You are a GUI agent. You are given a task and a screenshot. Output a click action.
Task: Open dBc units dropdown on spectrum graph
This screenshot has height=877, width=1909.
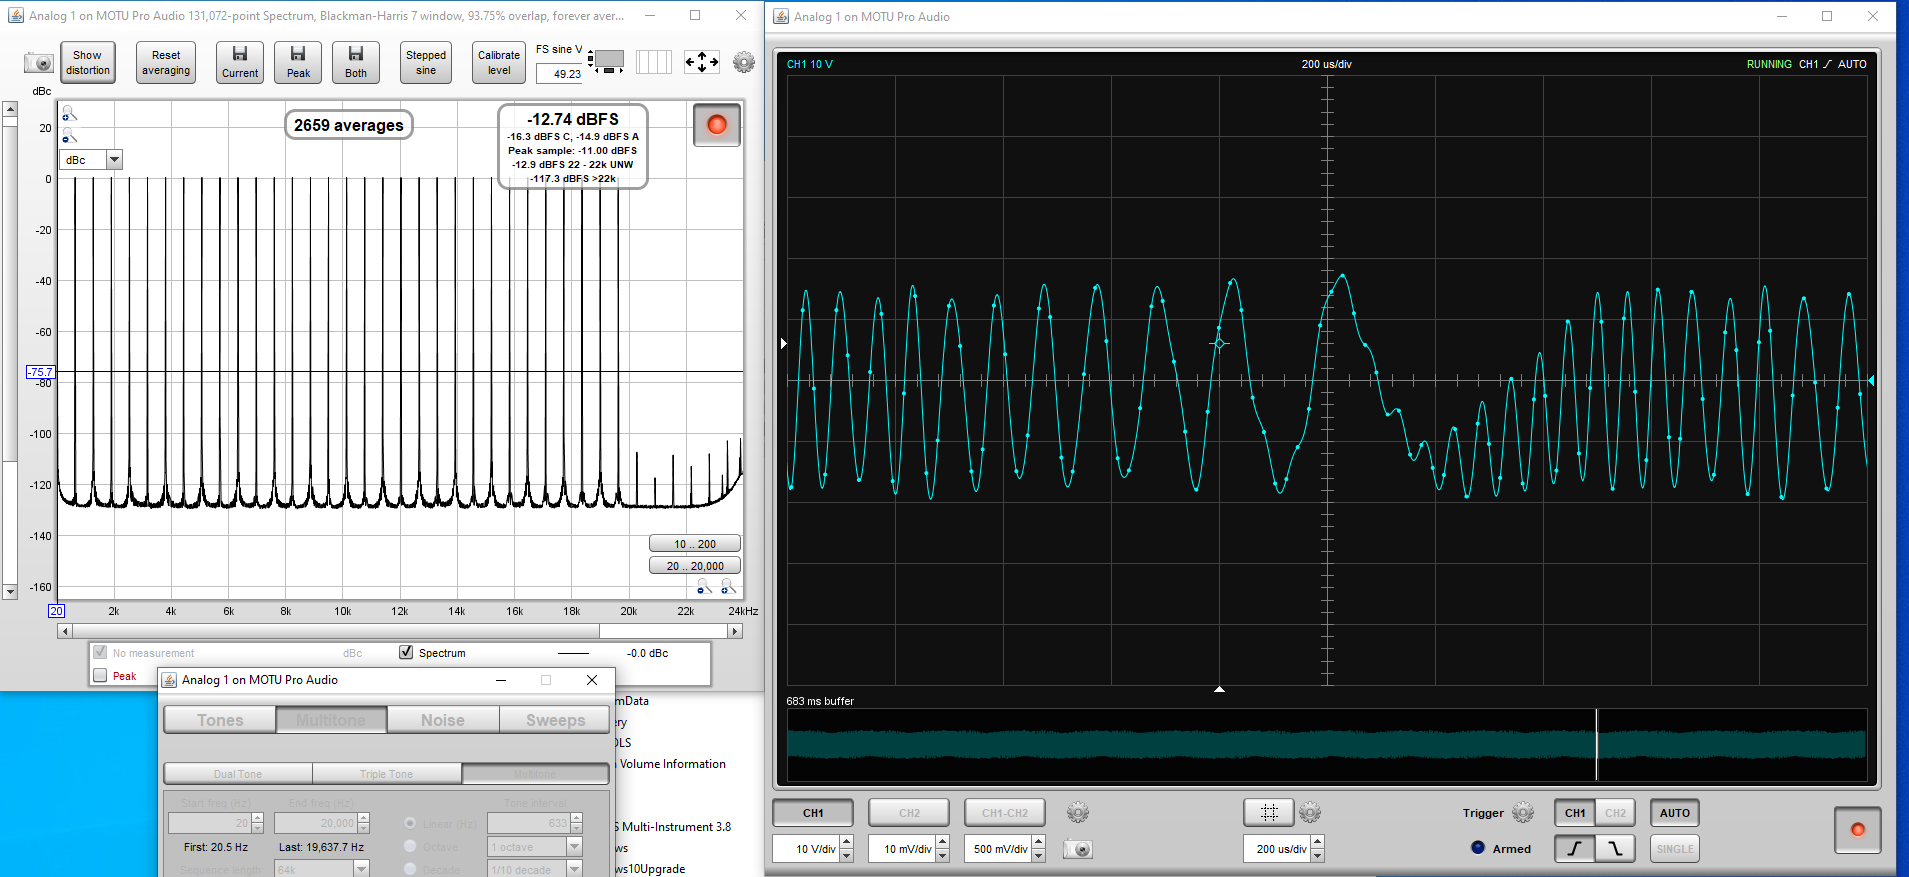(x=114, y=160)
